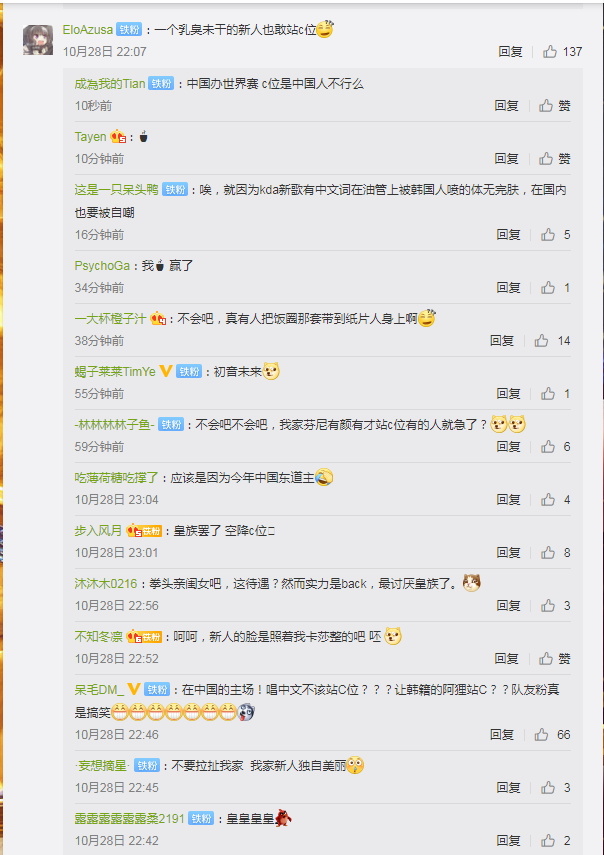The image size is (604, 855).
Task: Click the yellow V badge beside 蝎子莱莱TimYe
Action: pos(166,371)
